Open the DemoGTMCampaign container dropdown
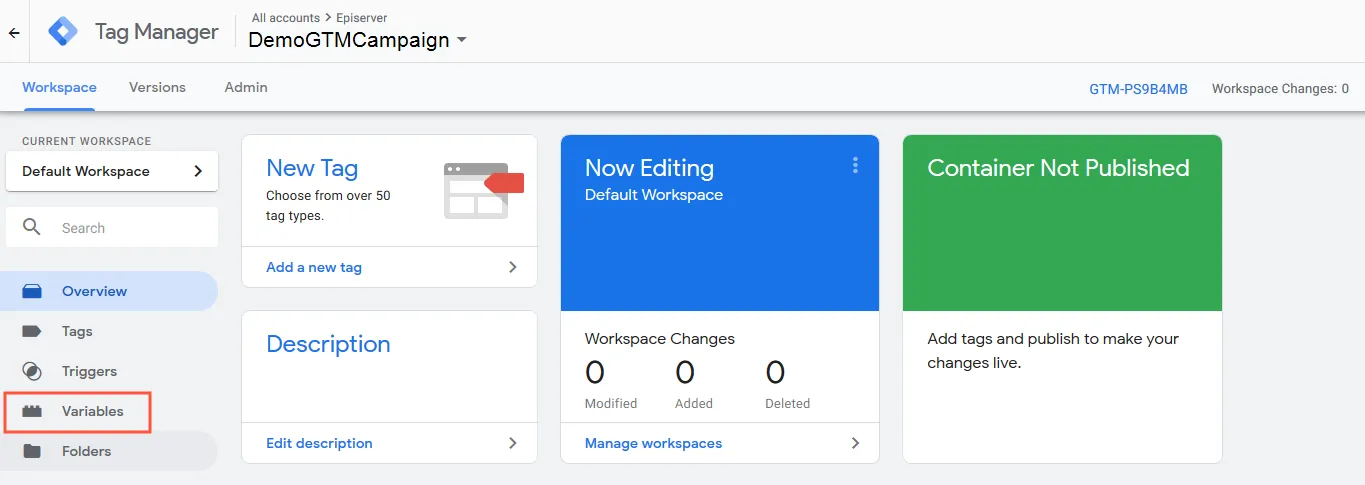Screen dimensions: 1365x485 358,40
